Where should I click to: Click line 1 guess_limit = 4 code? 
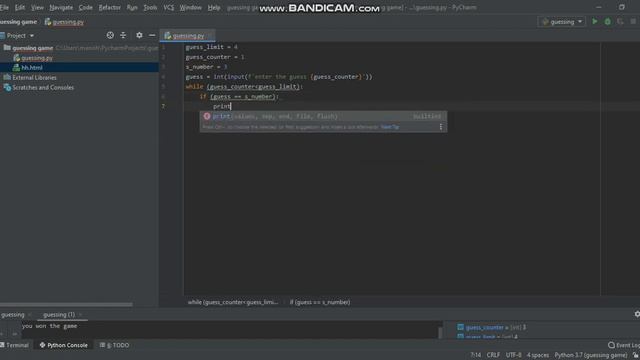click(211, 47)
